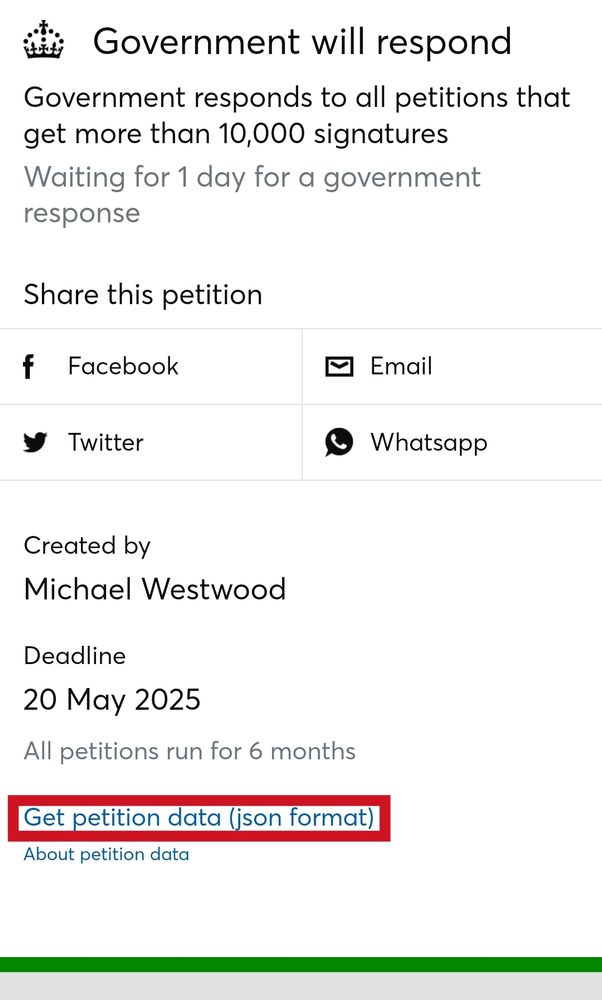Click the crown icon beside Government will respond
This screenshot has width=602, height=1000.
coord(44,40)
